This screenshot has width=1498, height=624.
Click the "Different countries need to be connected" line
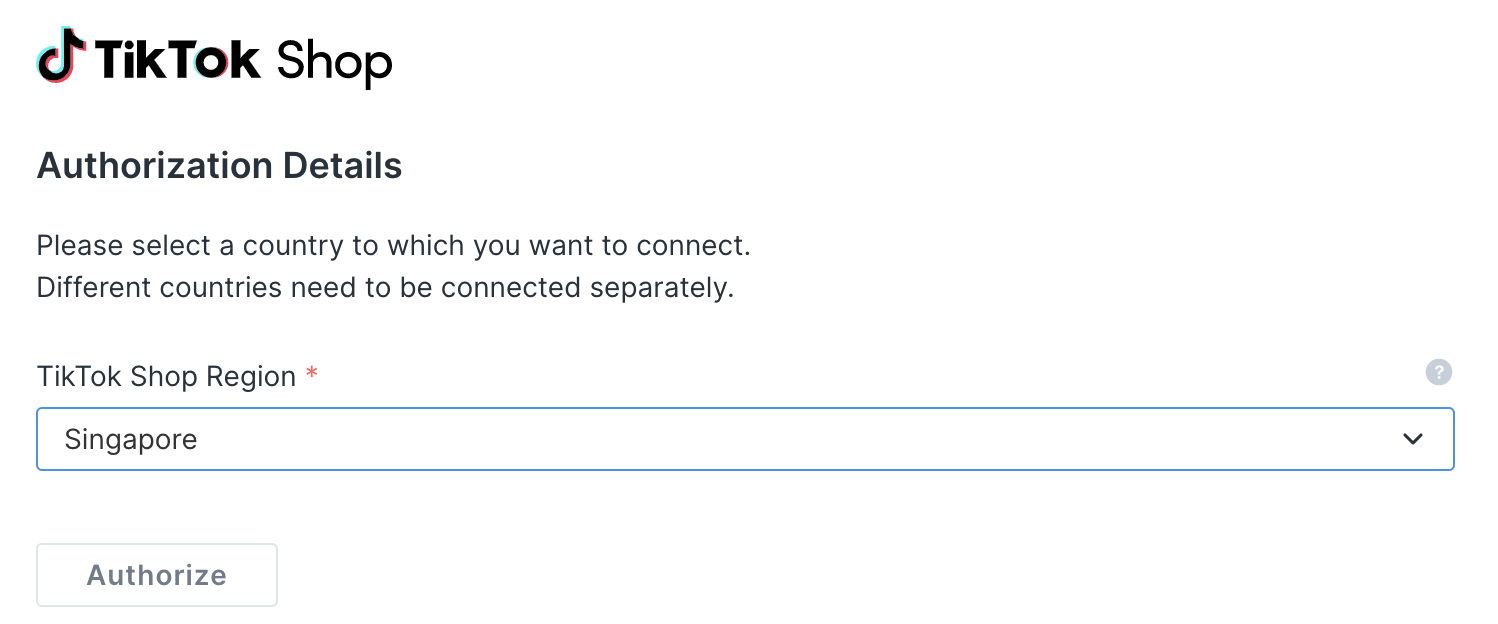click(385, 288)
